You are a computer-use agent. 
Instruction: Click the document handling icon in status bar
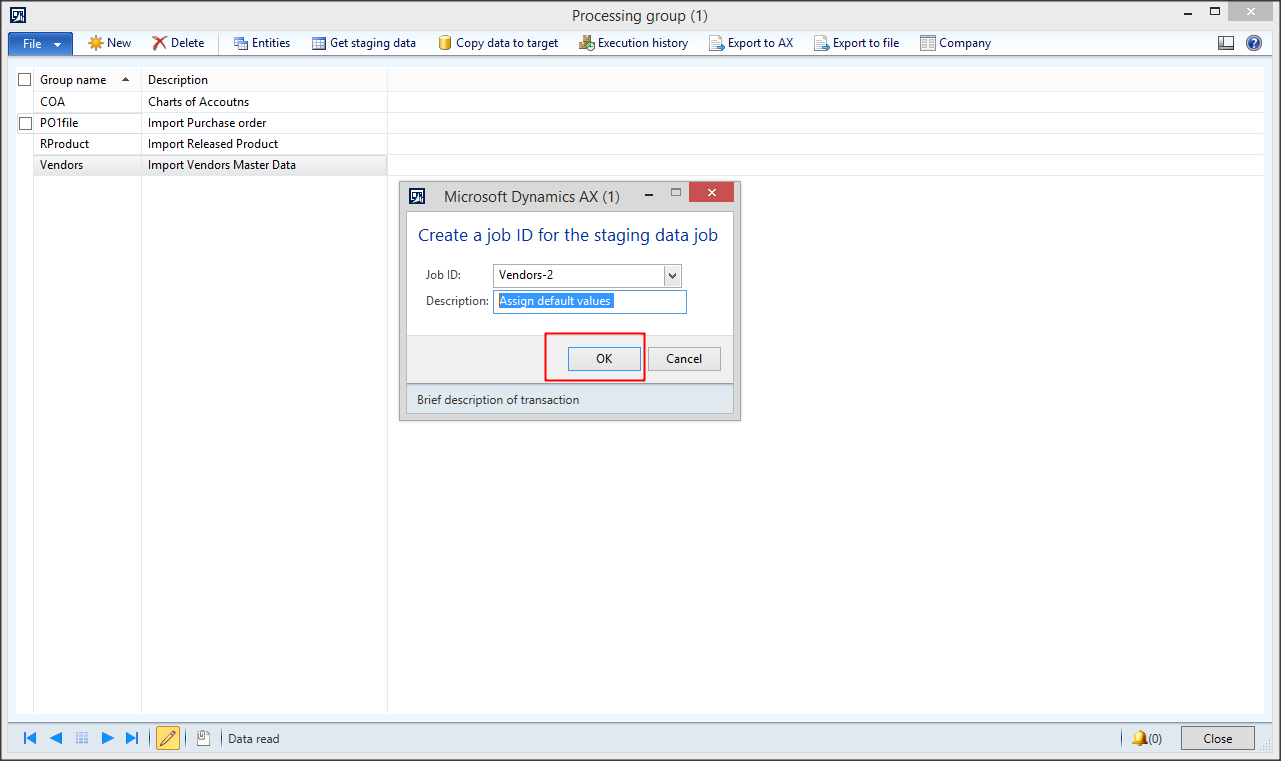click(203, 738)
